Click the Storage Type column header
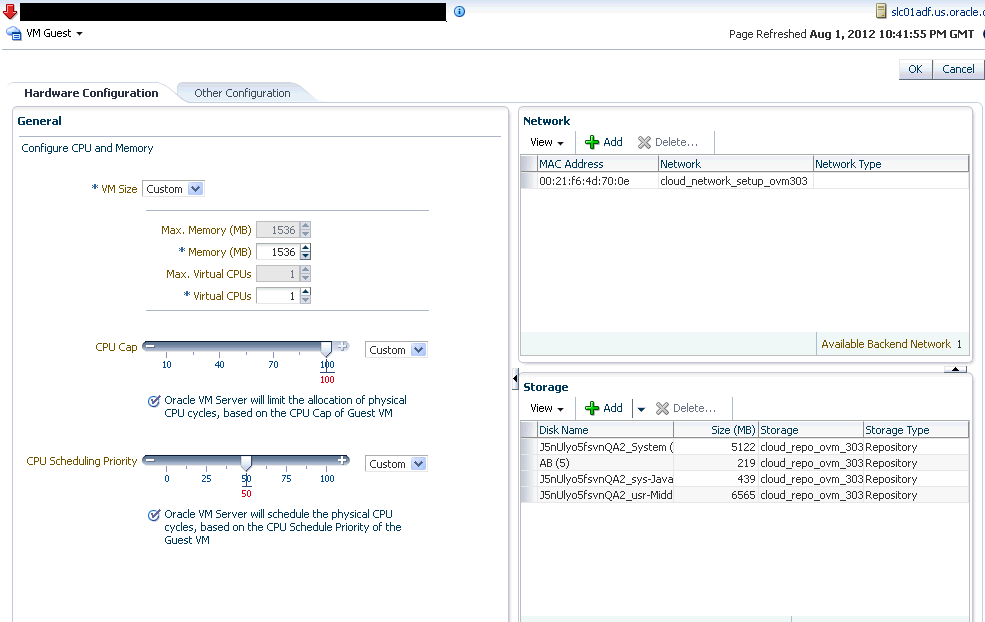Viewport: 985px width, 622px height. click(916, 430)
